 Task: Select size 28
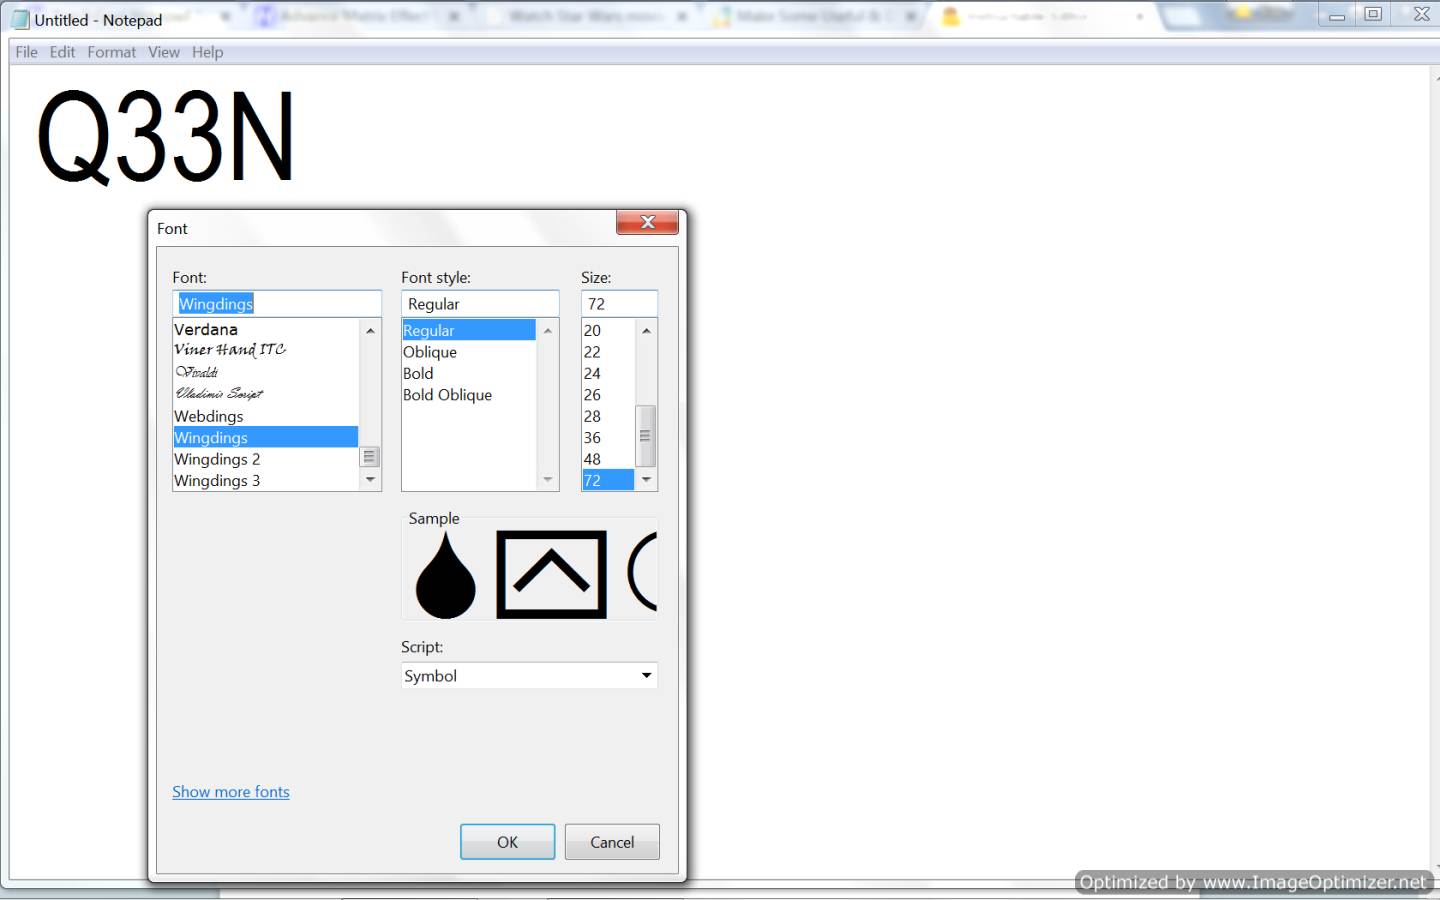(x=608, y=416)
